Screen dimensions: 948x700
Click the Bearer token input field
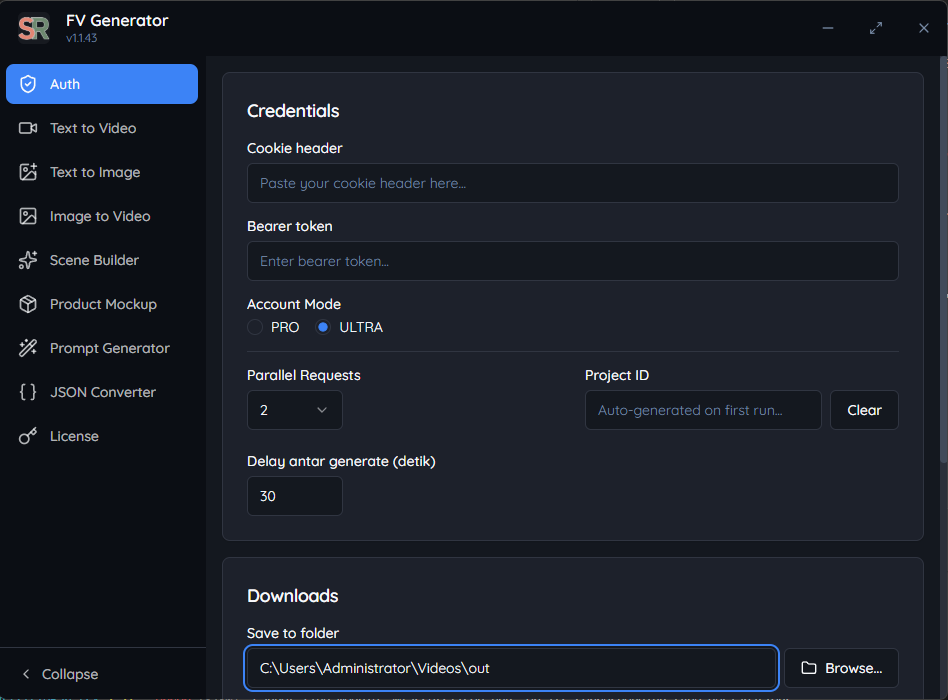(x=573, y=261)
